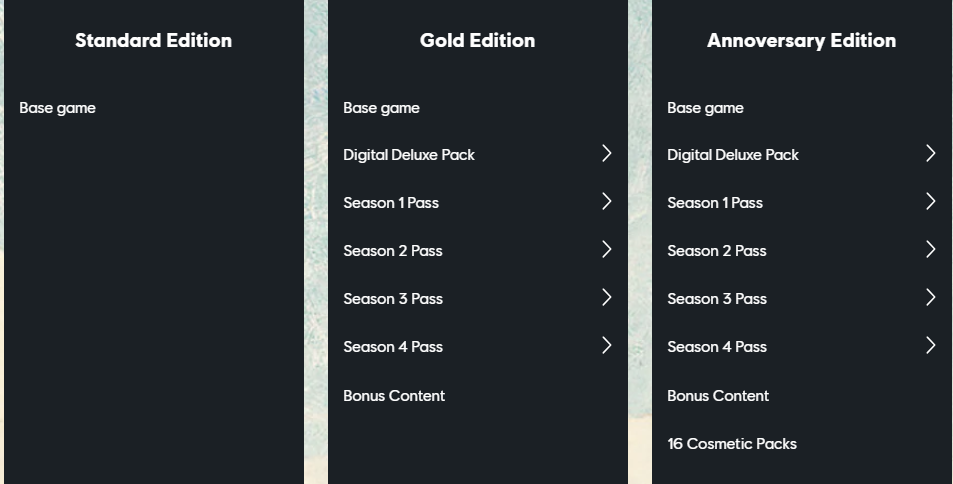Select the Gold Edition heading
953x484 pixels.
tap(477, 40)
